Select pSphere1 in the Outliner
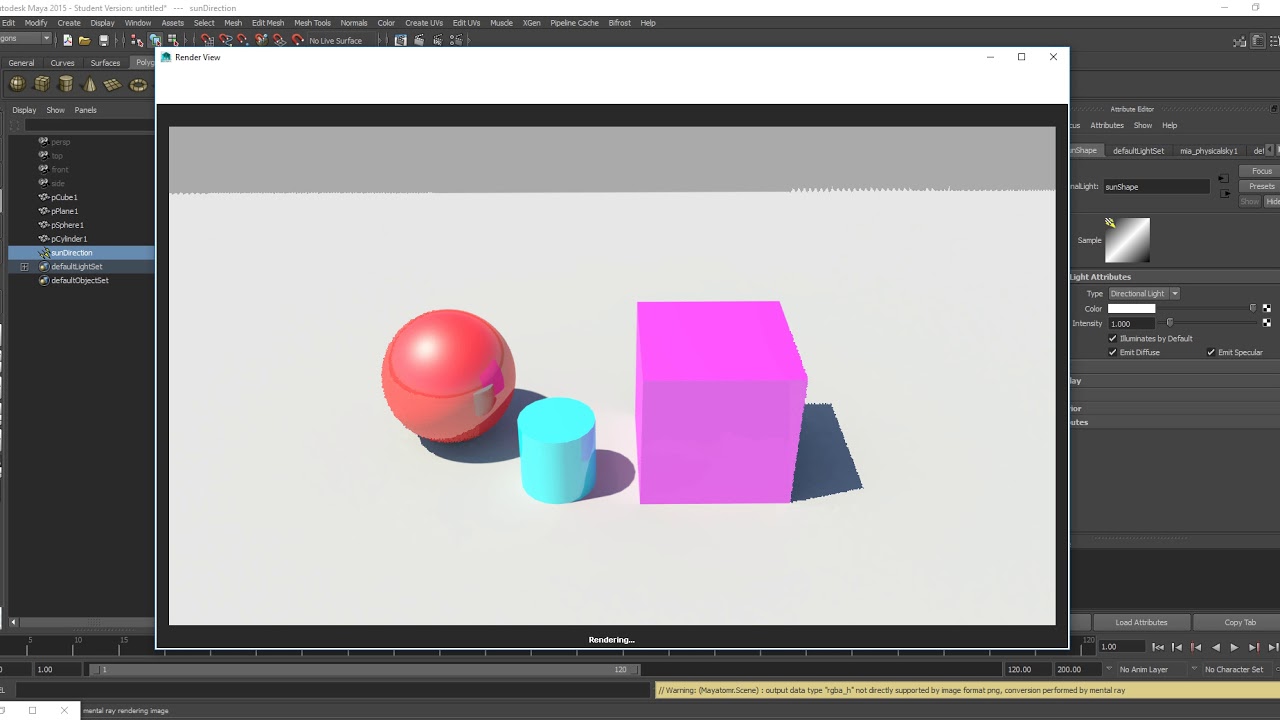Viewport: 1280px width, 720px height. pyautogui.click(x=67, y=225)
